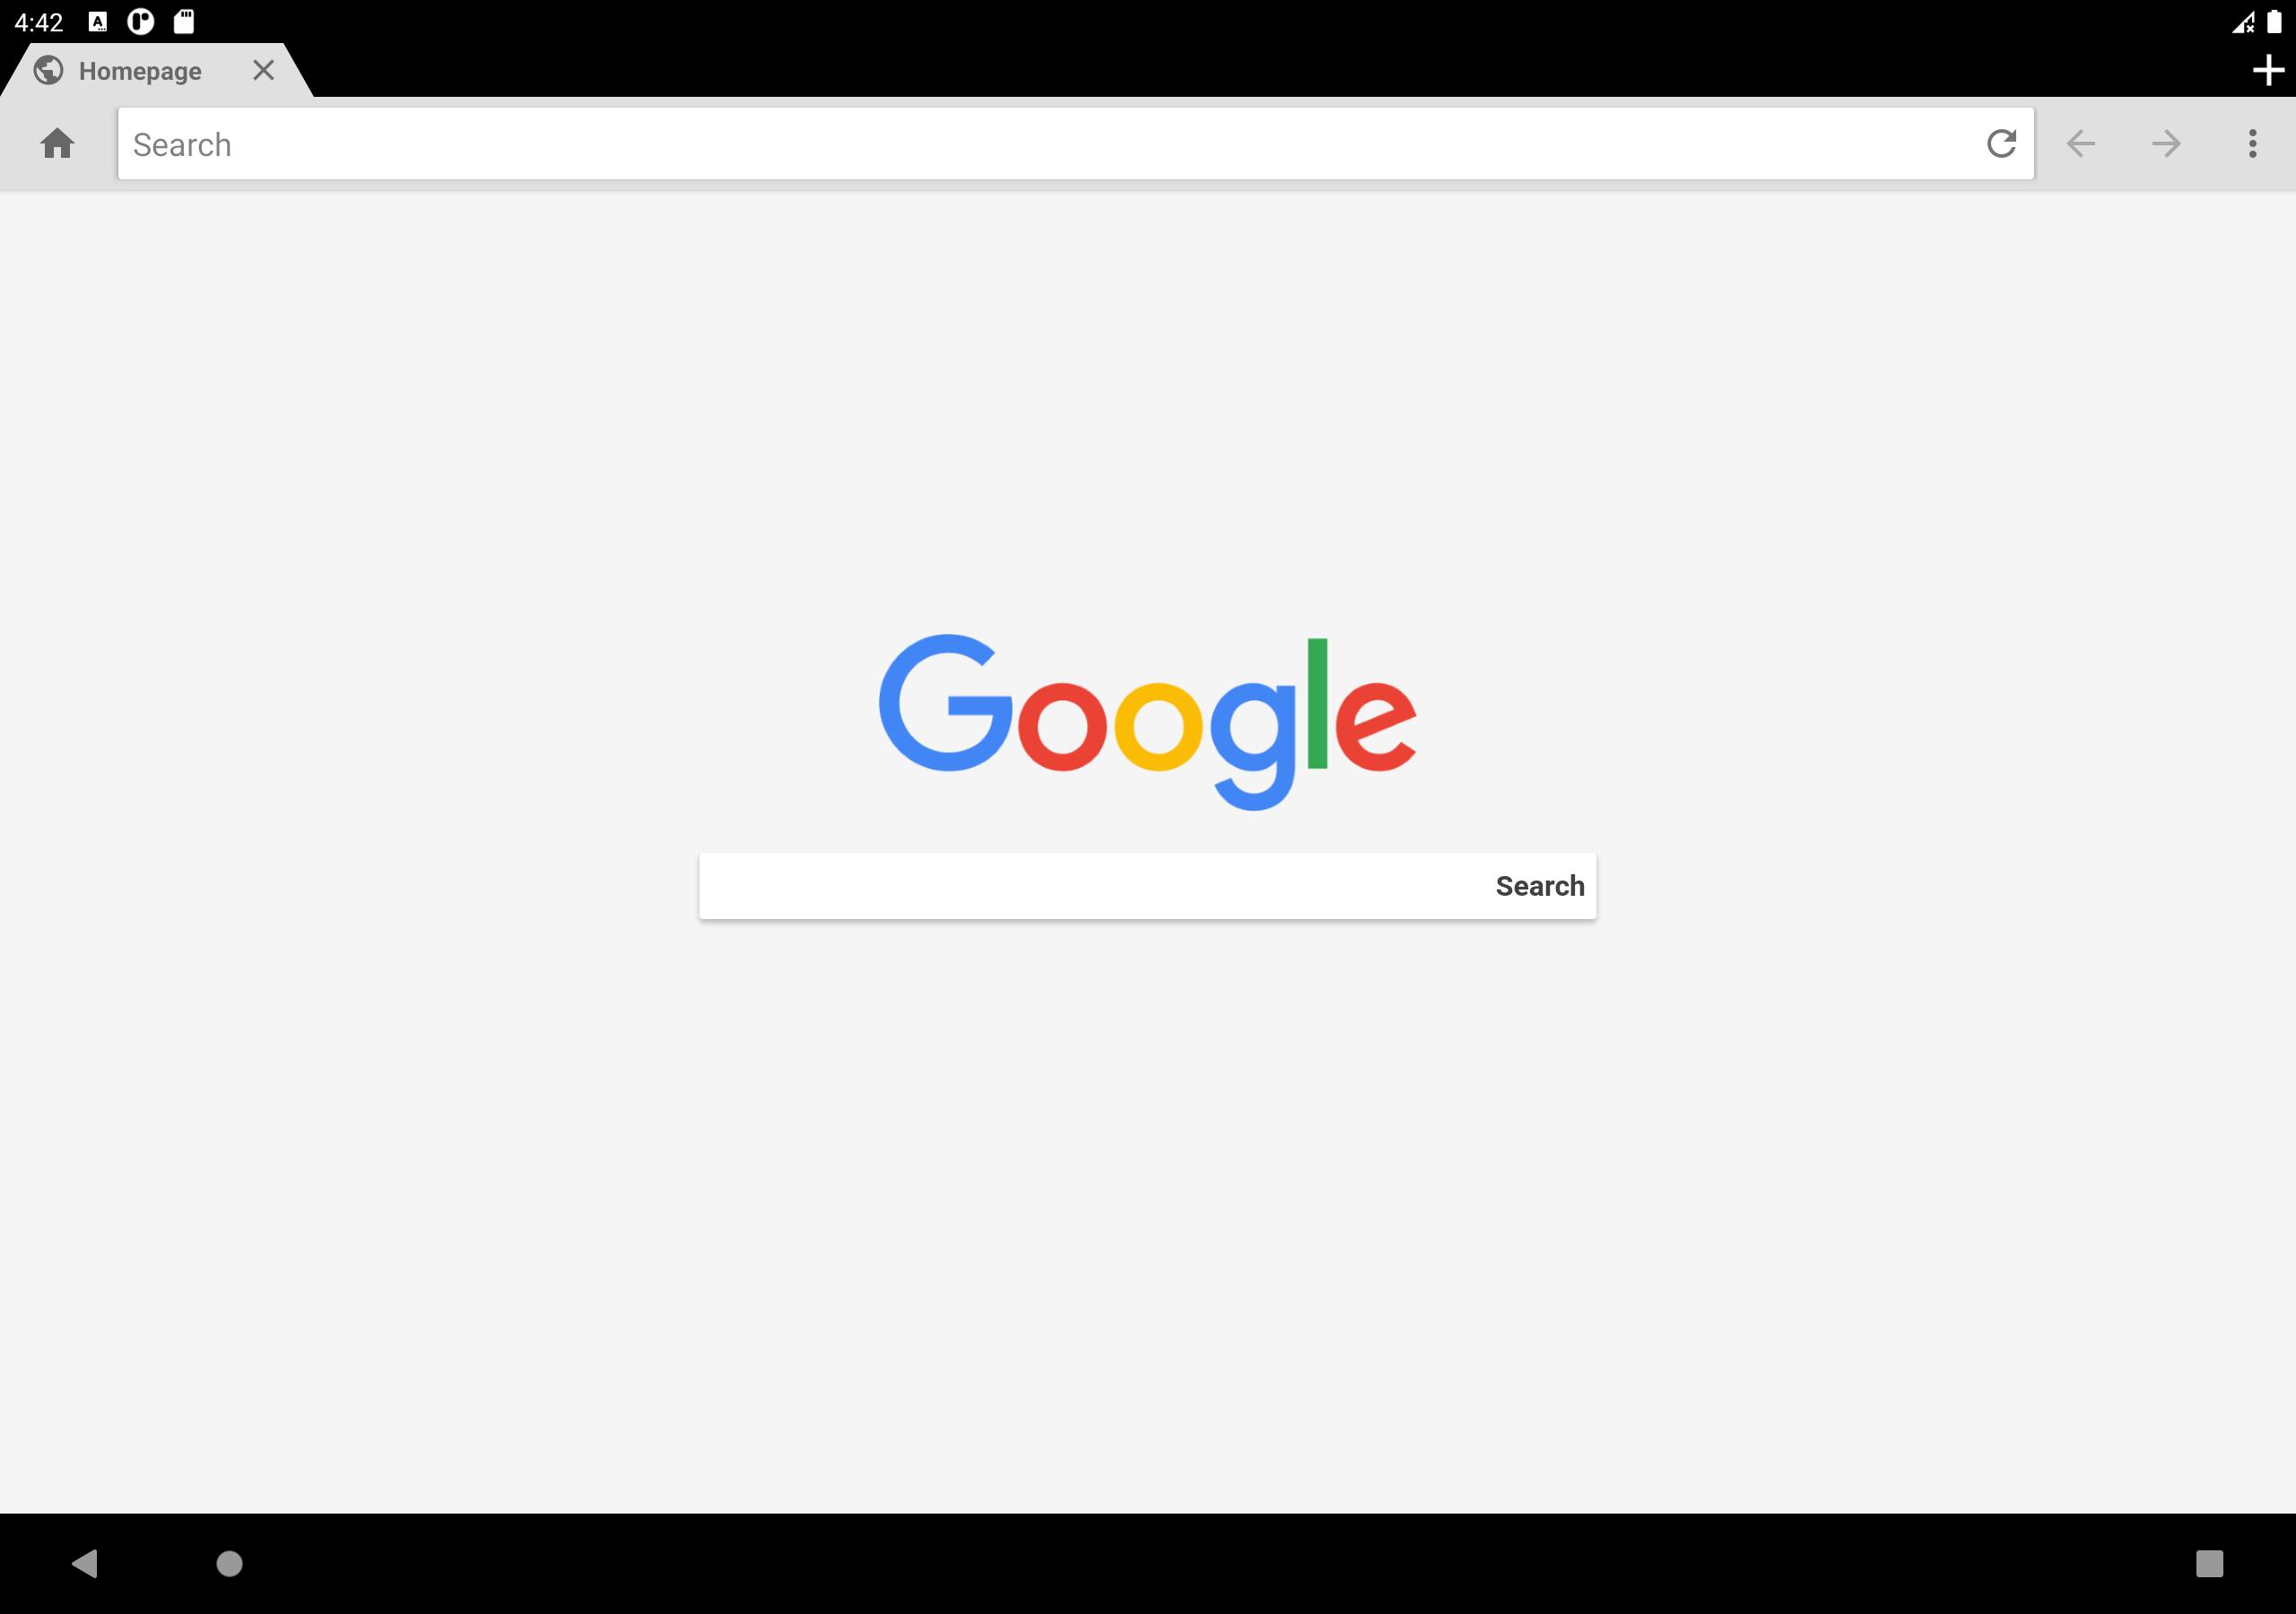The height and width of the screenshot is (1614, 2296).
Task: Click the Homepage tab label
Action: click(x=140, y=70)
